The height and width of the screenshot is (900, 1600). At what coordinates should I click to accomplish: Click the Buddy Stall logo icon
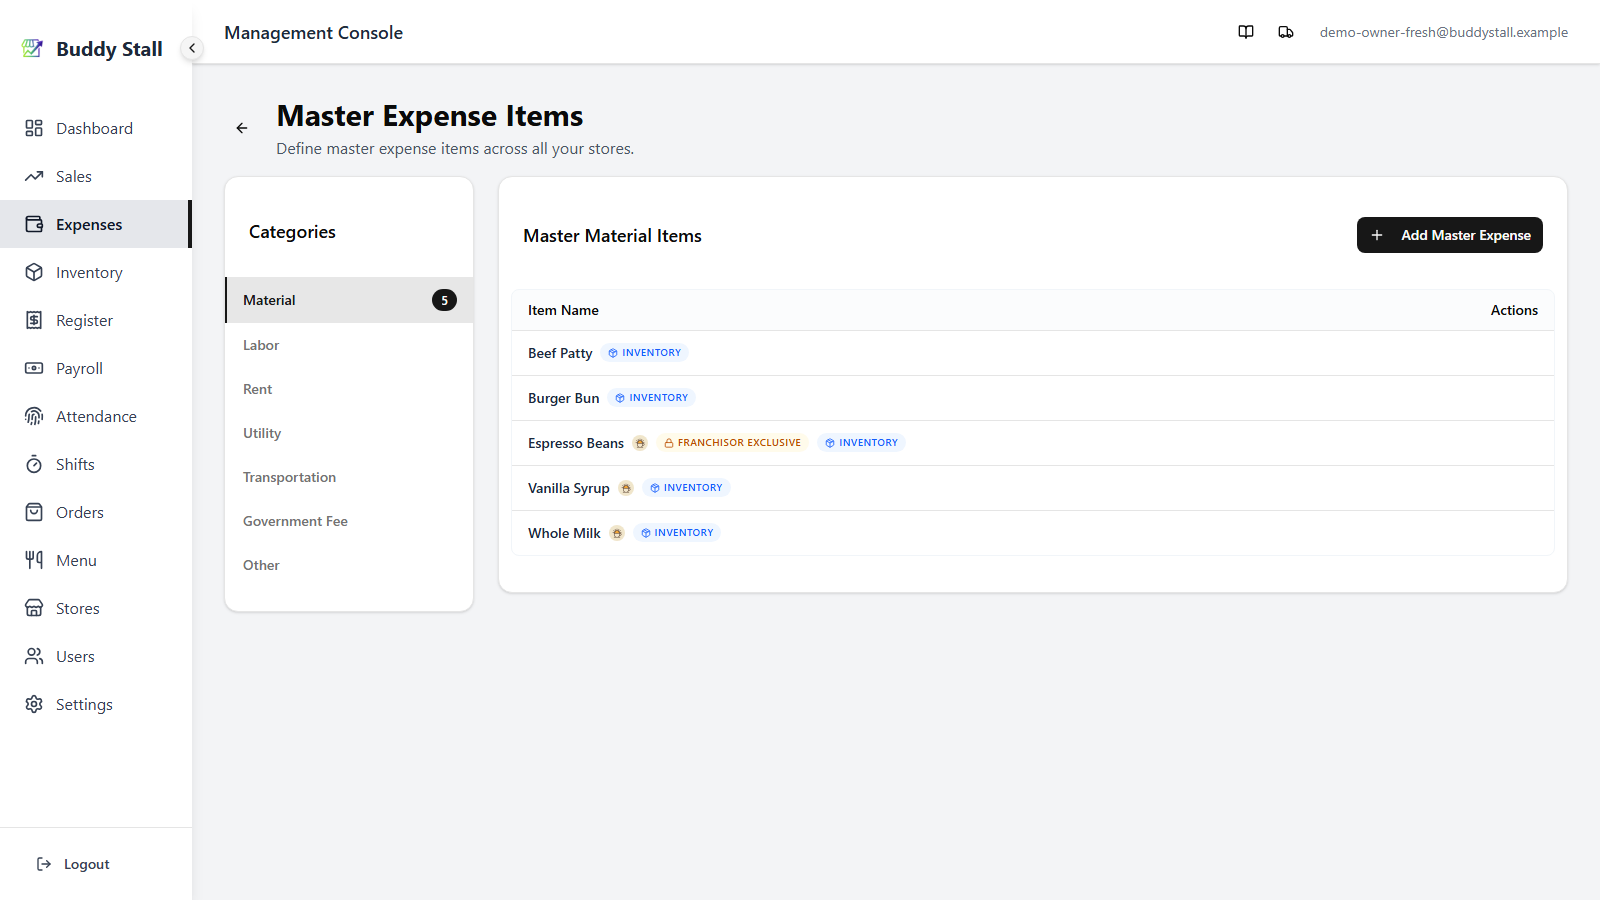pos(32,48)
